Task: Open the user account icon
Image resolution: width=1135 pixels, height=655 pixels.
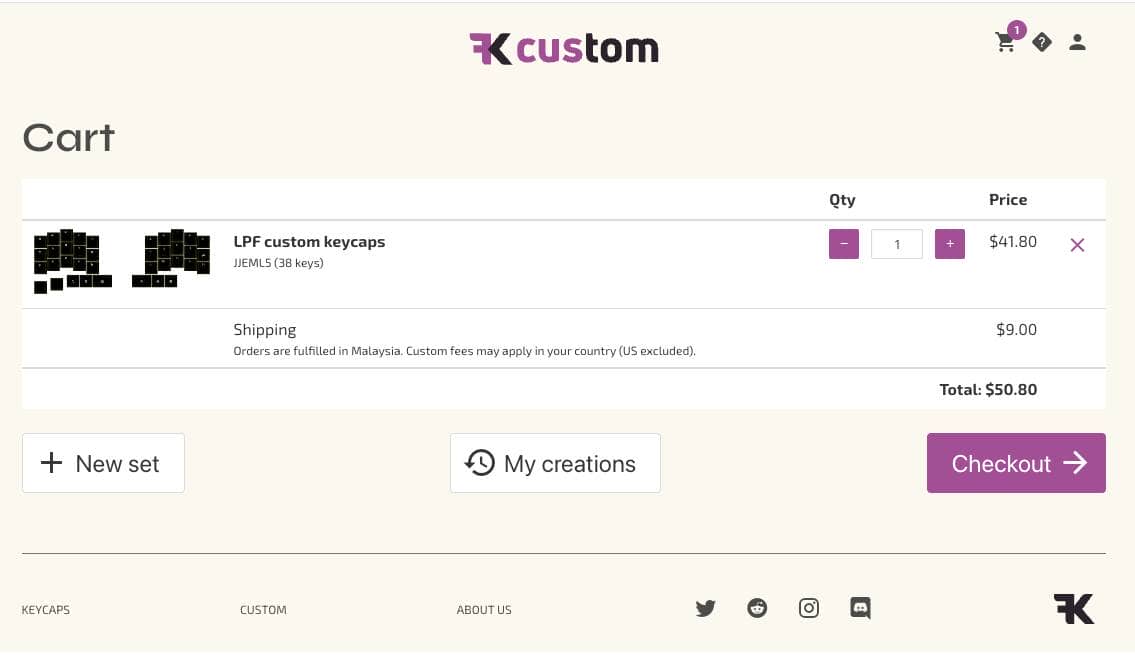Action: click(x=1077, y=42)
